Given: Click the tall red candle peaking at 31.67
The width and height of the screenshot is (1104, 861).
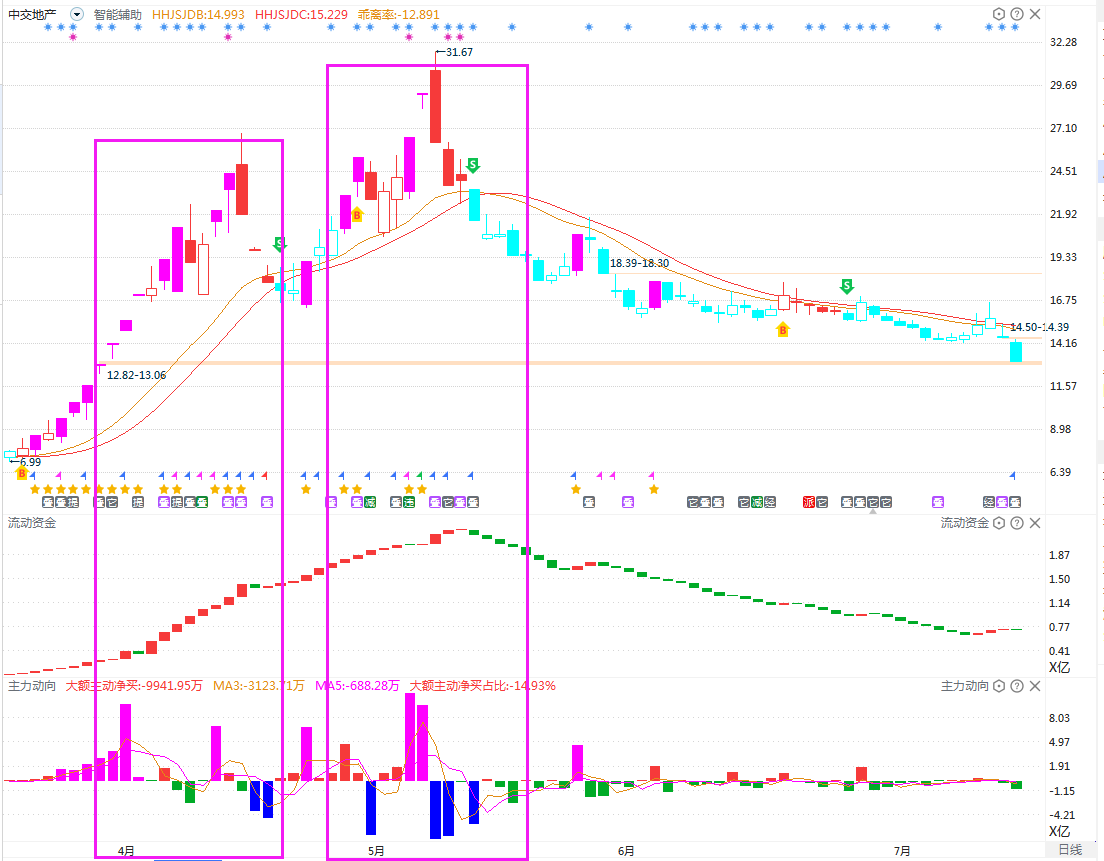Looking at the screenshot, I should coord(436,106).
